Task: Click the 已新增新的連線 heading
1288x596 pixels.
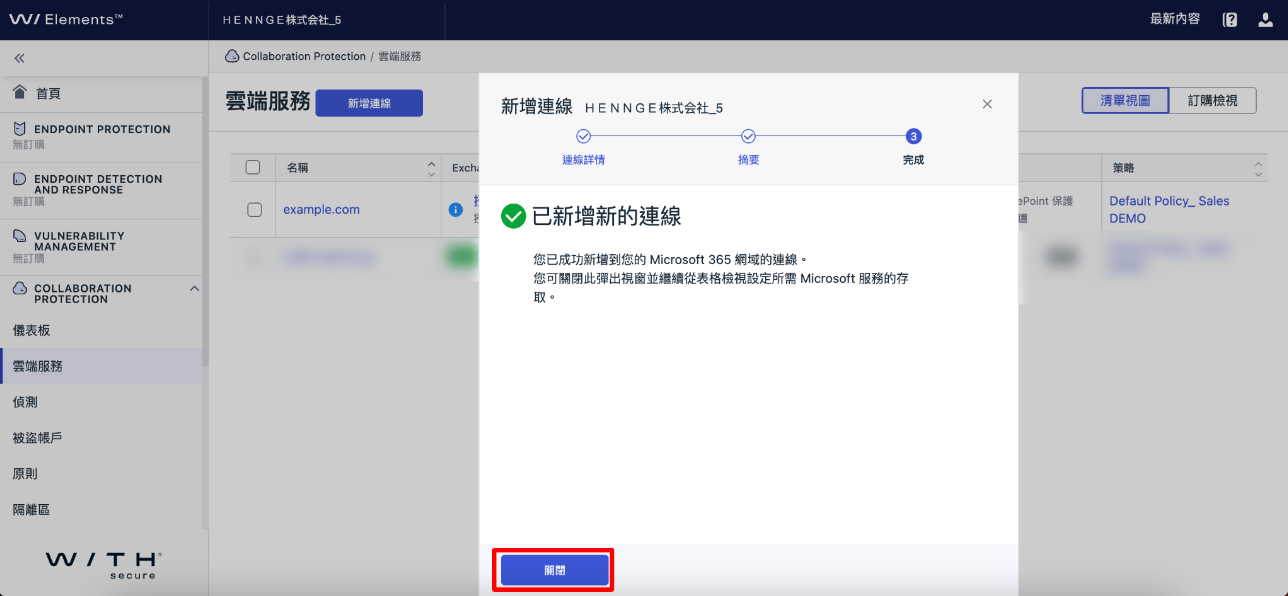Action: point(606,216)
